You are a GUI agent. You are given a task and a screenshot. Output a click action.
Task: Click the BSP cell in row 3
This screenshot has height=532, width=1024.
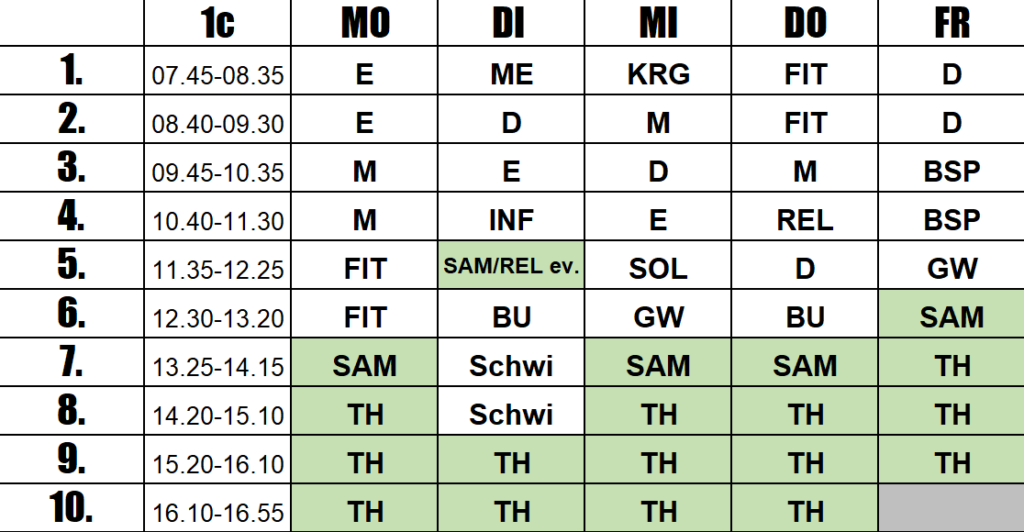952,168
